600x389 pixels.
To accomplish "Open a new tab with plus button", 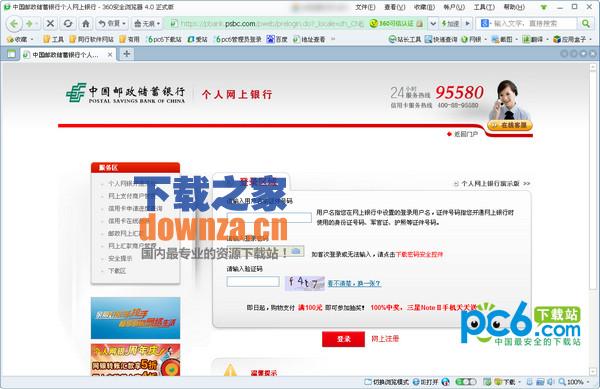I will point(126,54).
